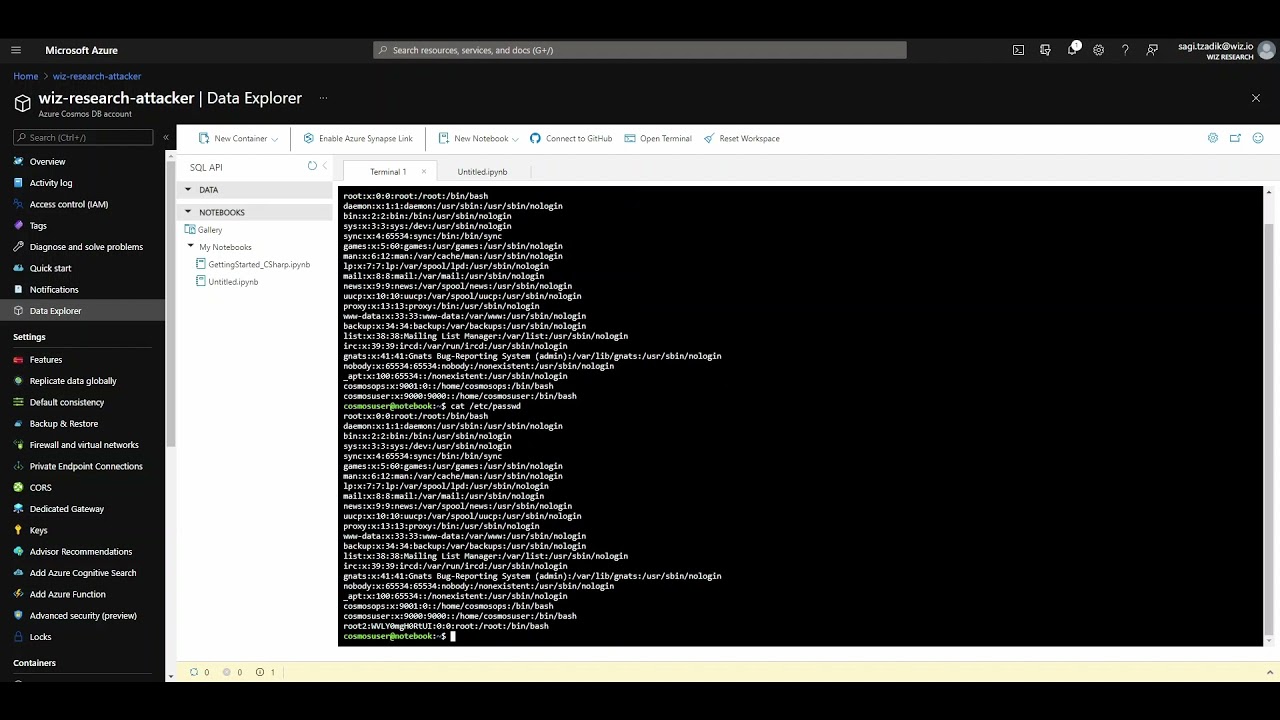The image size is (1280, 720).
Task: Click the Cosmos DB account resource icon
Action: pos(22,103)
